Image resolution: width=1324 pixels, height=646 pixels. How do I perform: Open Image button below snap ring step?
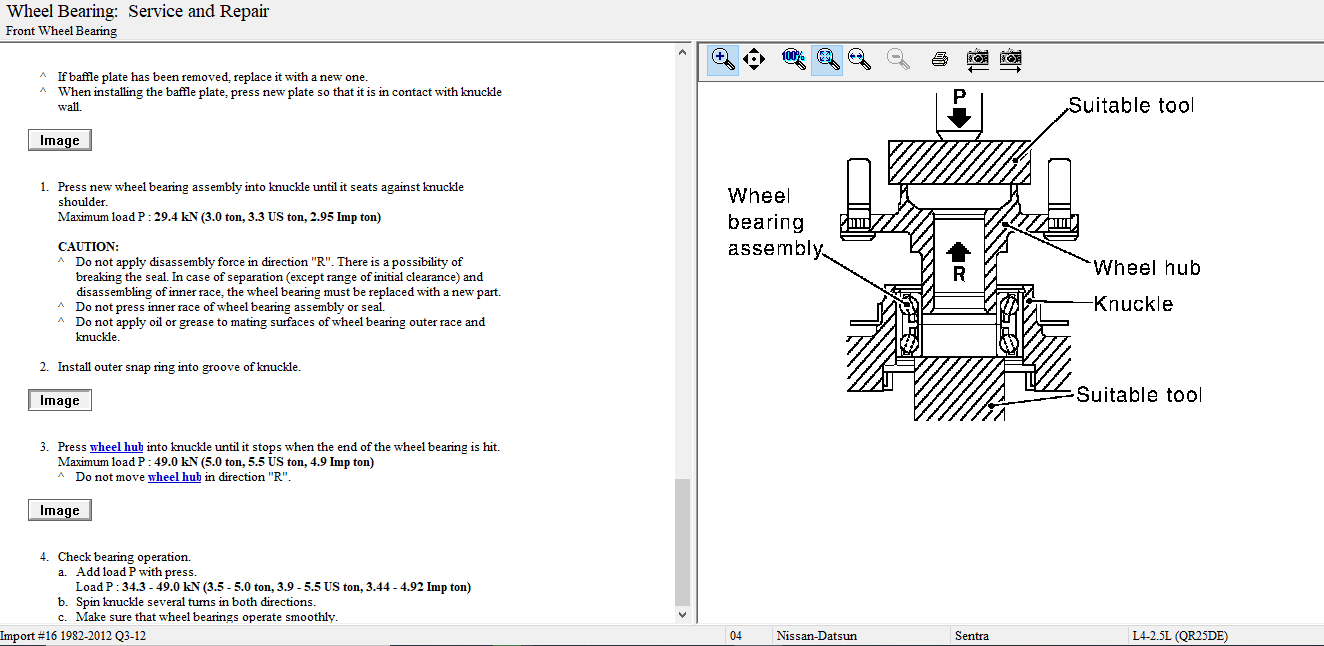pyautogui.click(x=60, y=401)
